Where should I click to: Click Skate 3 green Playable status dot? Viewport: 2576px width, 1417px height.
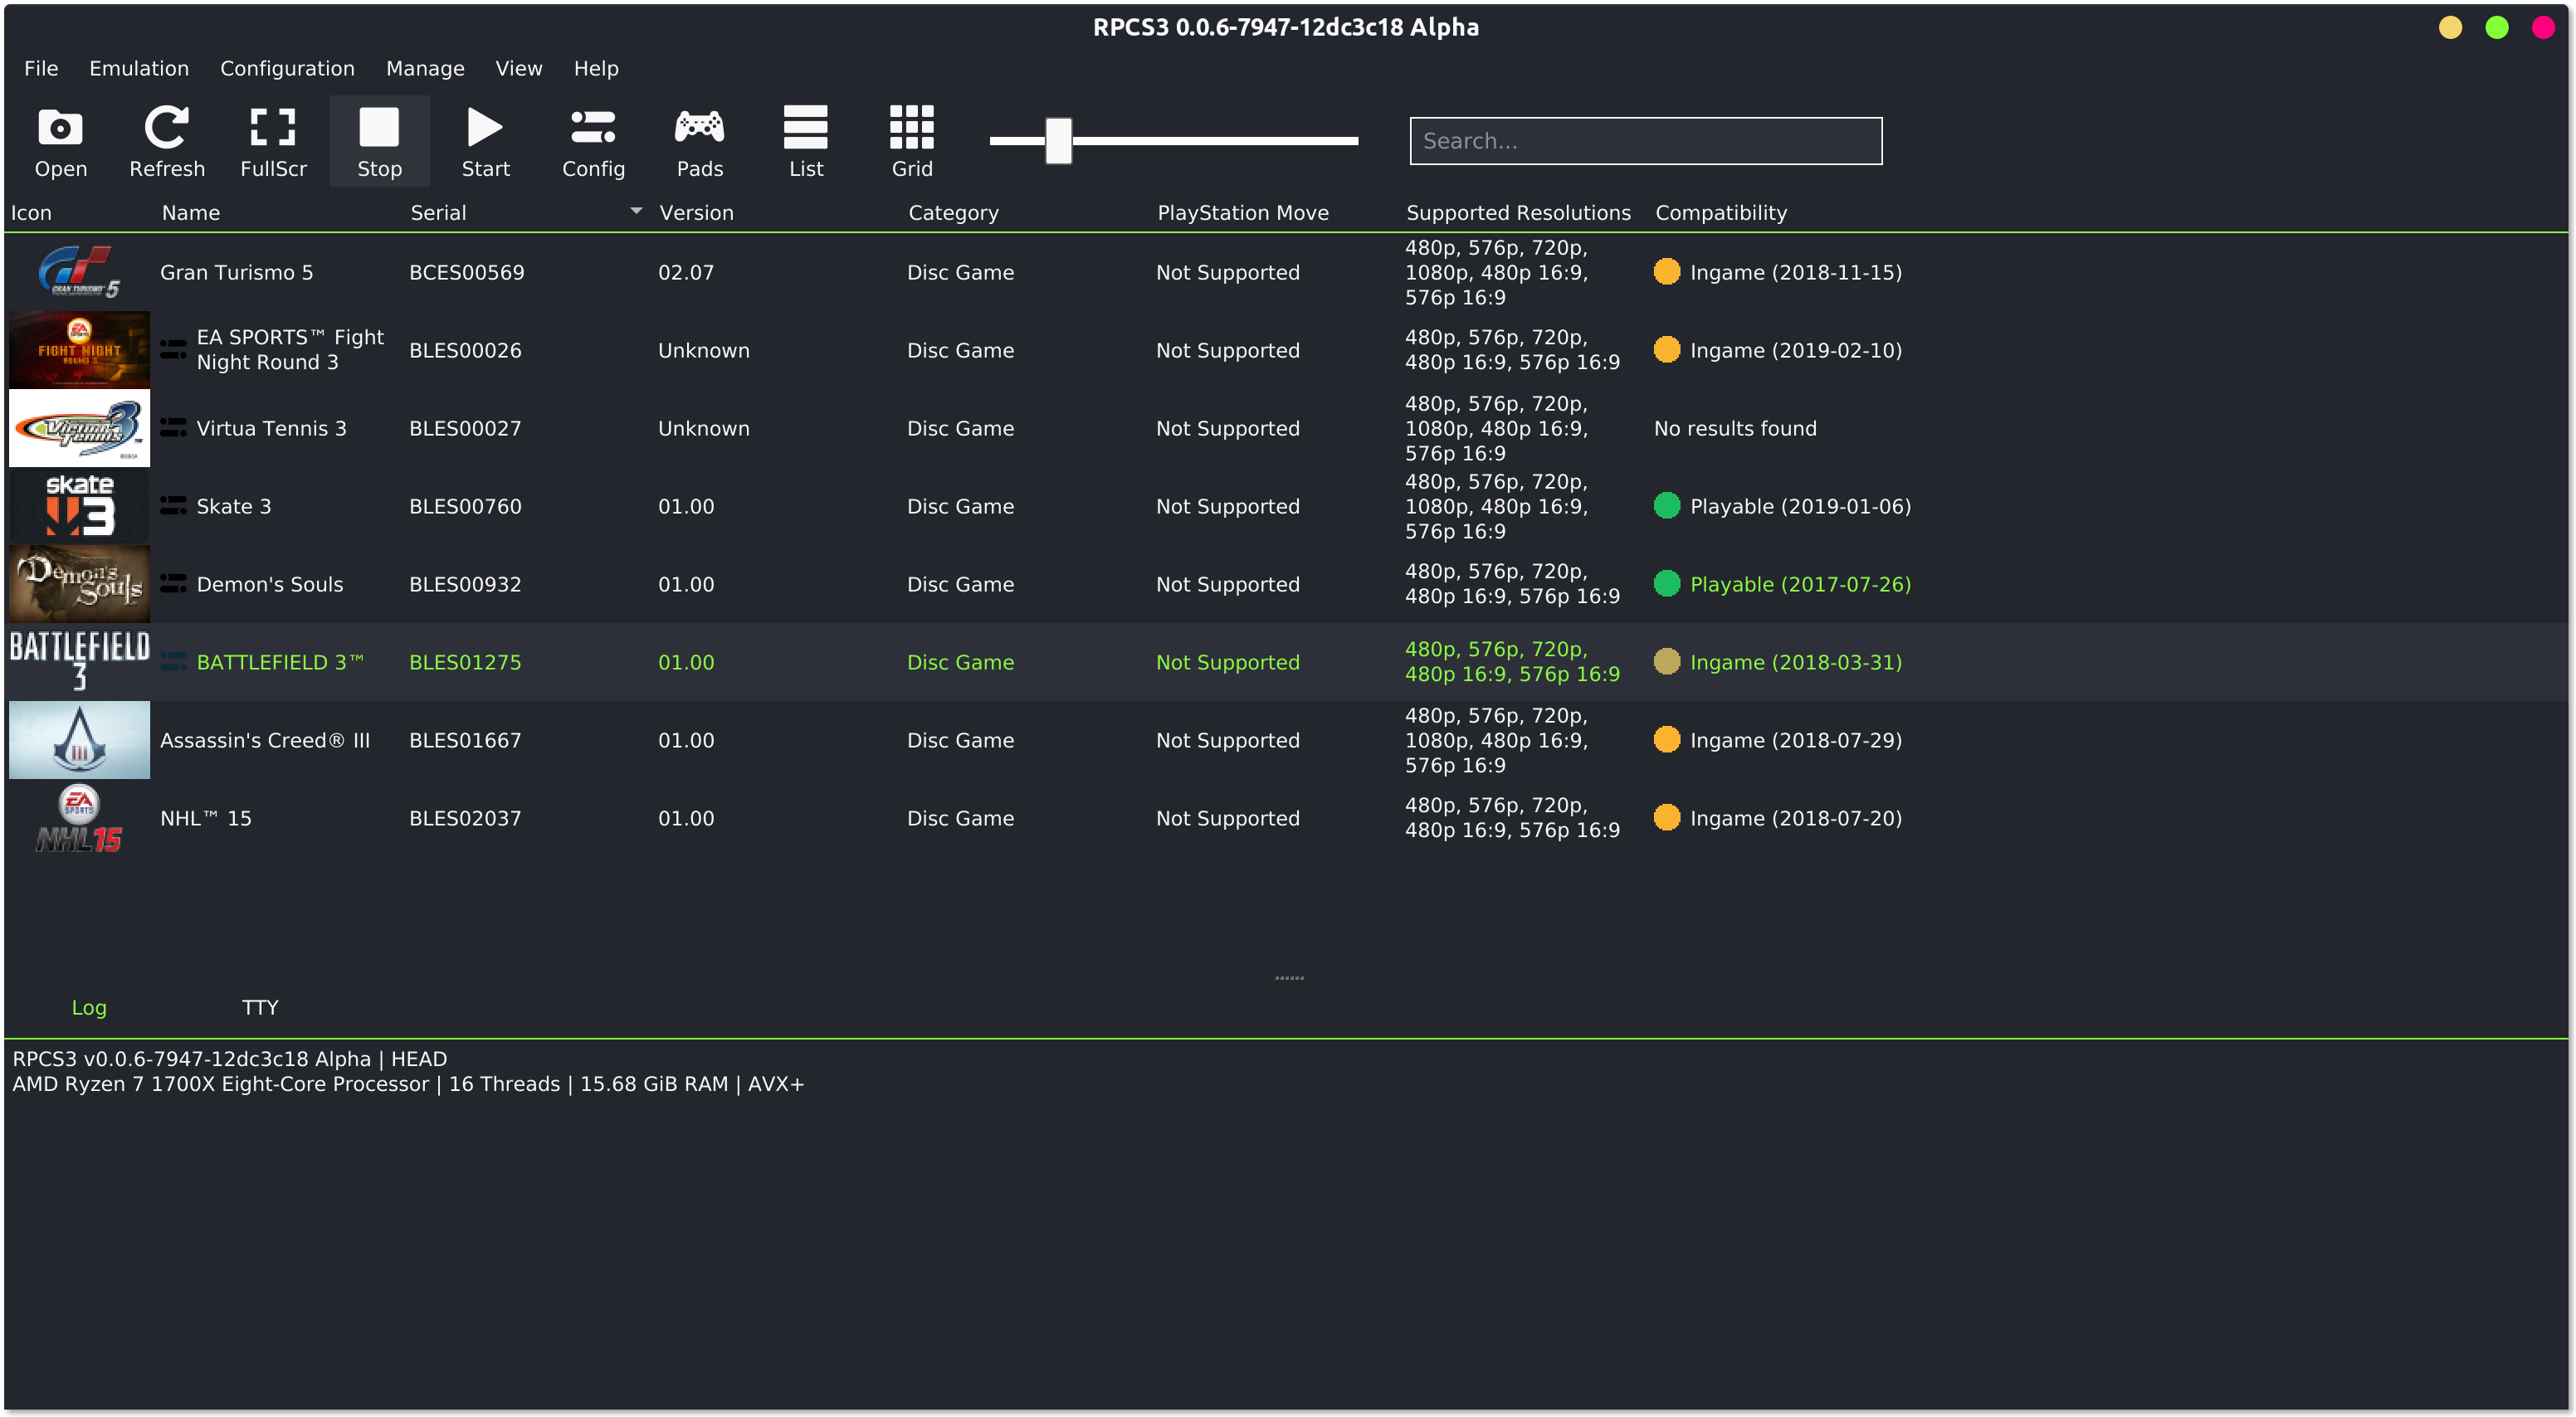(1666, 505)
